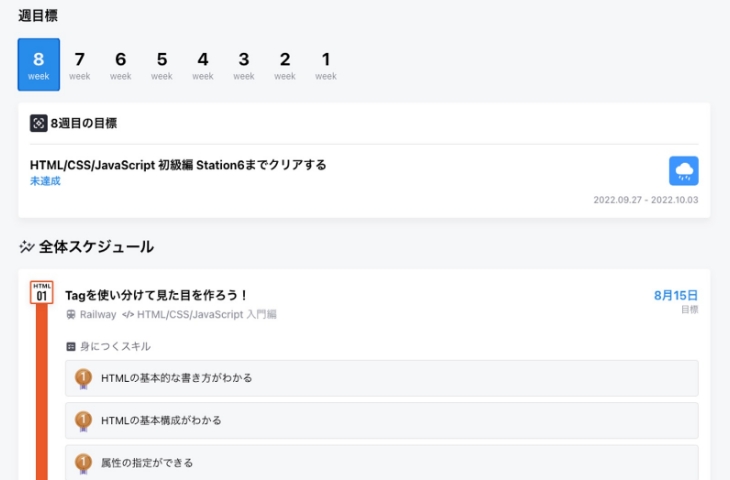Image resolution: width=730 pixels, height=480 pixels.
Task: Click the medal icon for HTMLの基本的な書き方がわかる
Action: pyautogui.click(x=83, y=379)
